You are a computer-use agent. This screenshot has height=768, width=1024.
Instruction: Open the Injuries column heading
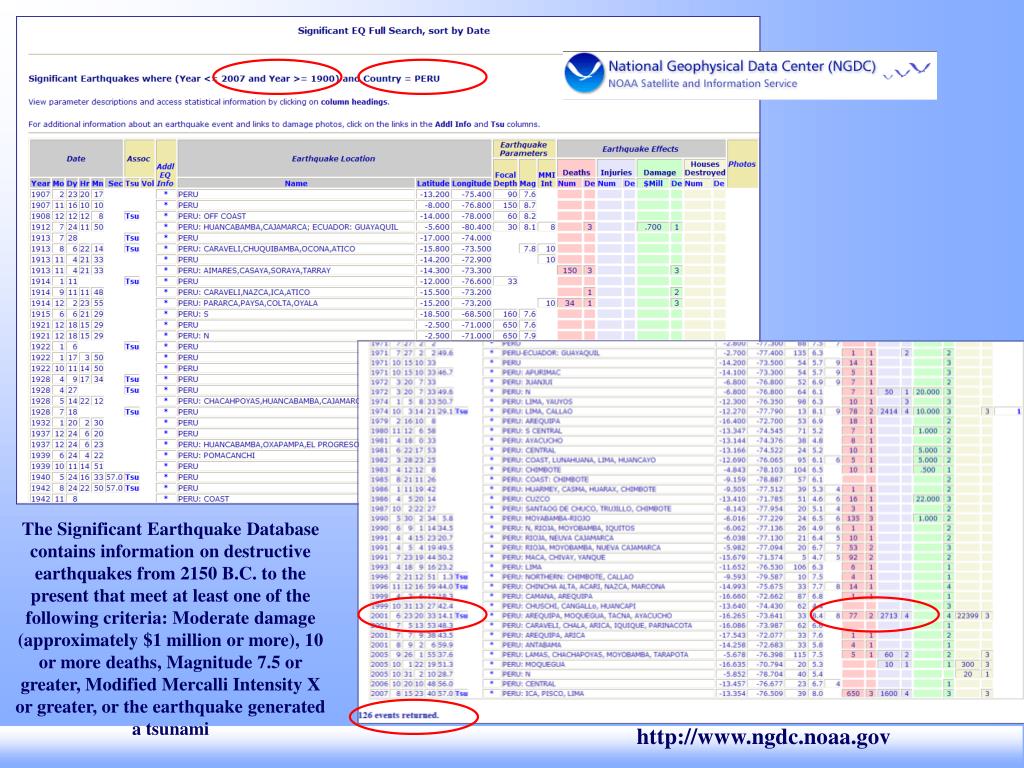[x=616, y=172]
